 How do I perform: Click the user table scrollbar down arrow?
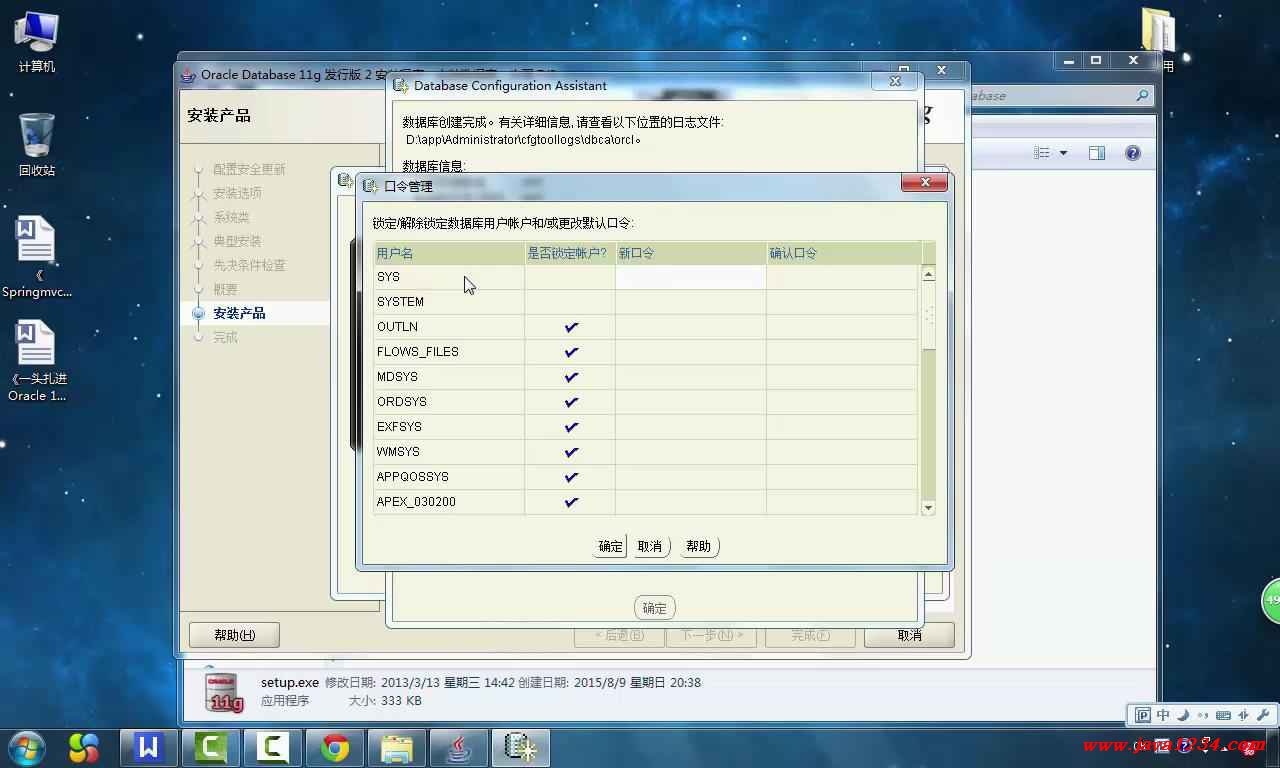(x=928, y=508)
